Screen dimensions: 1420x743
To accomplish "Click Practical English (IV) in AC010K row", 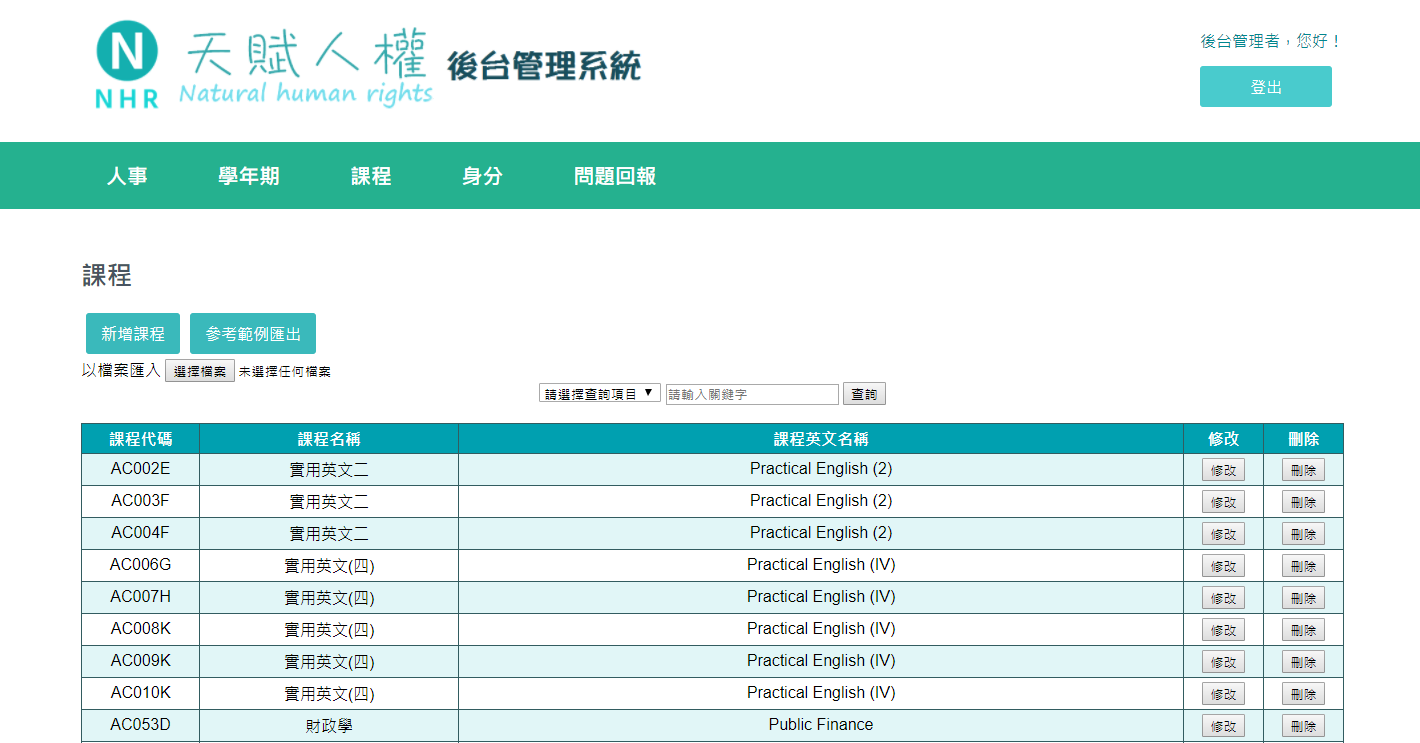I will [x=821, y=693].
